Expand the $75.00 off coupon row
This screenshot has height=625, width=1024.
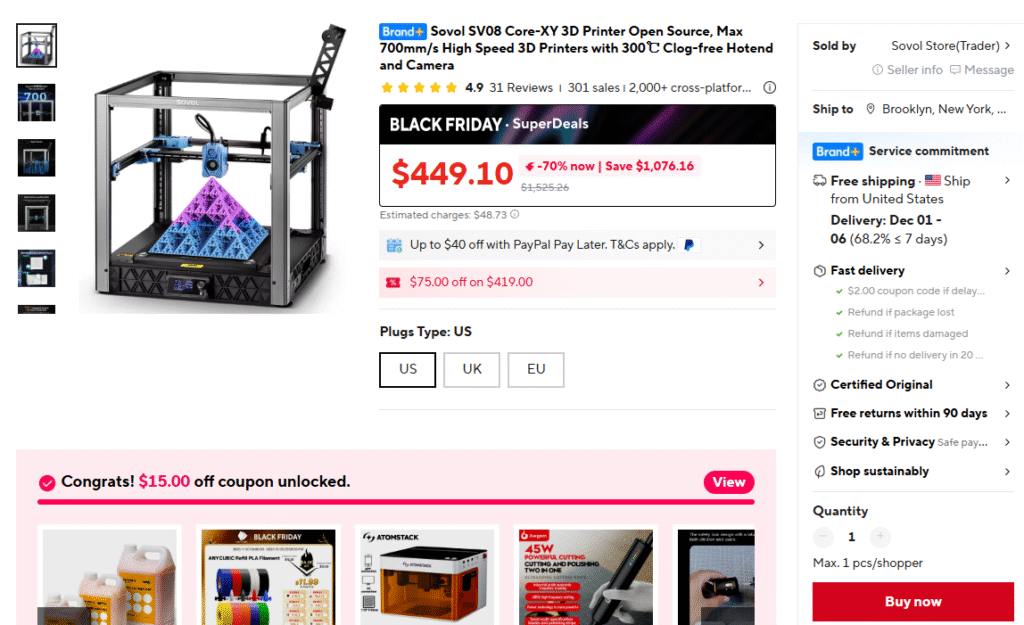click(x=761, y=282)
